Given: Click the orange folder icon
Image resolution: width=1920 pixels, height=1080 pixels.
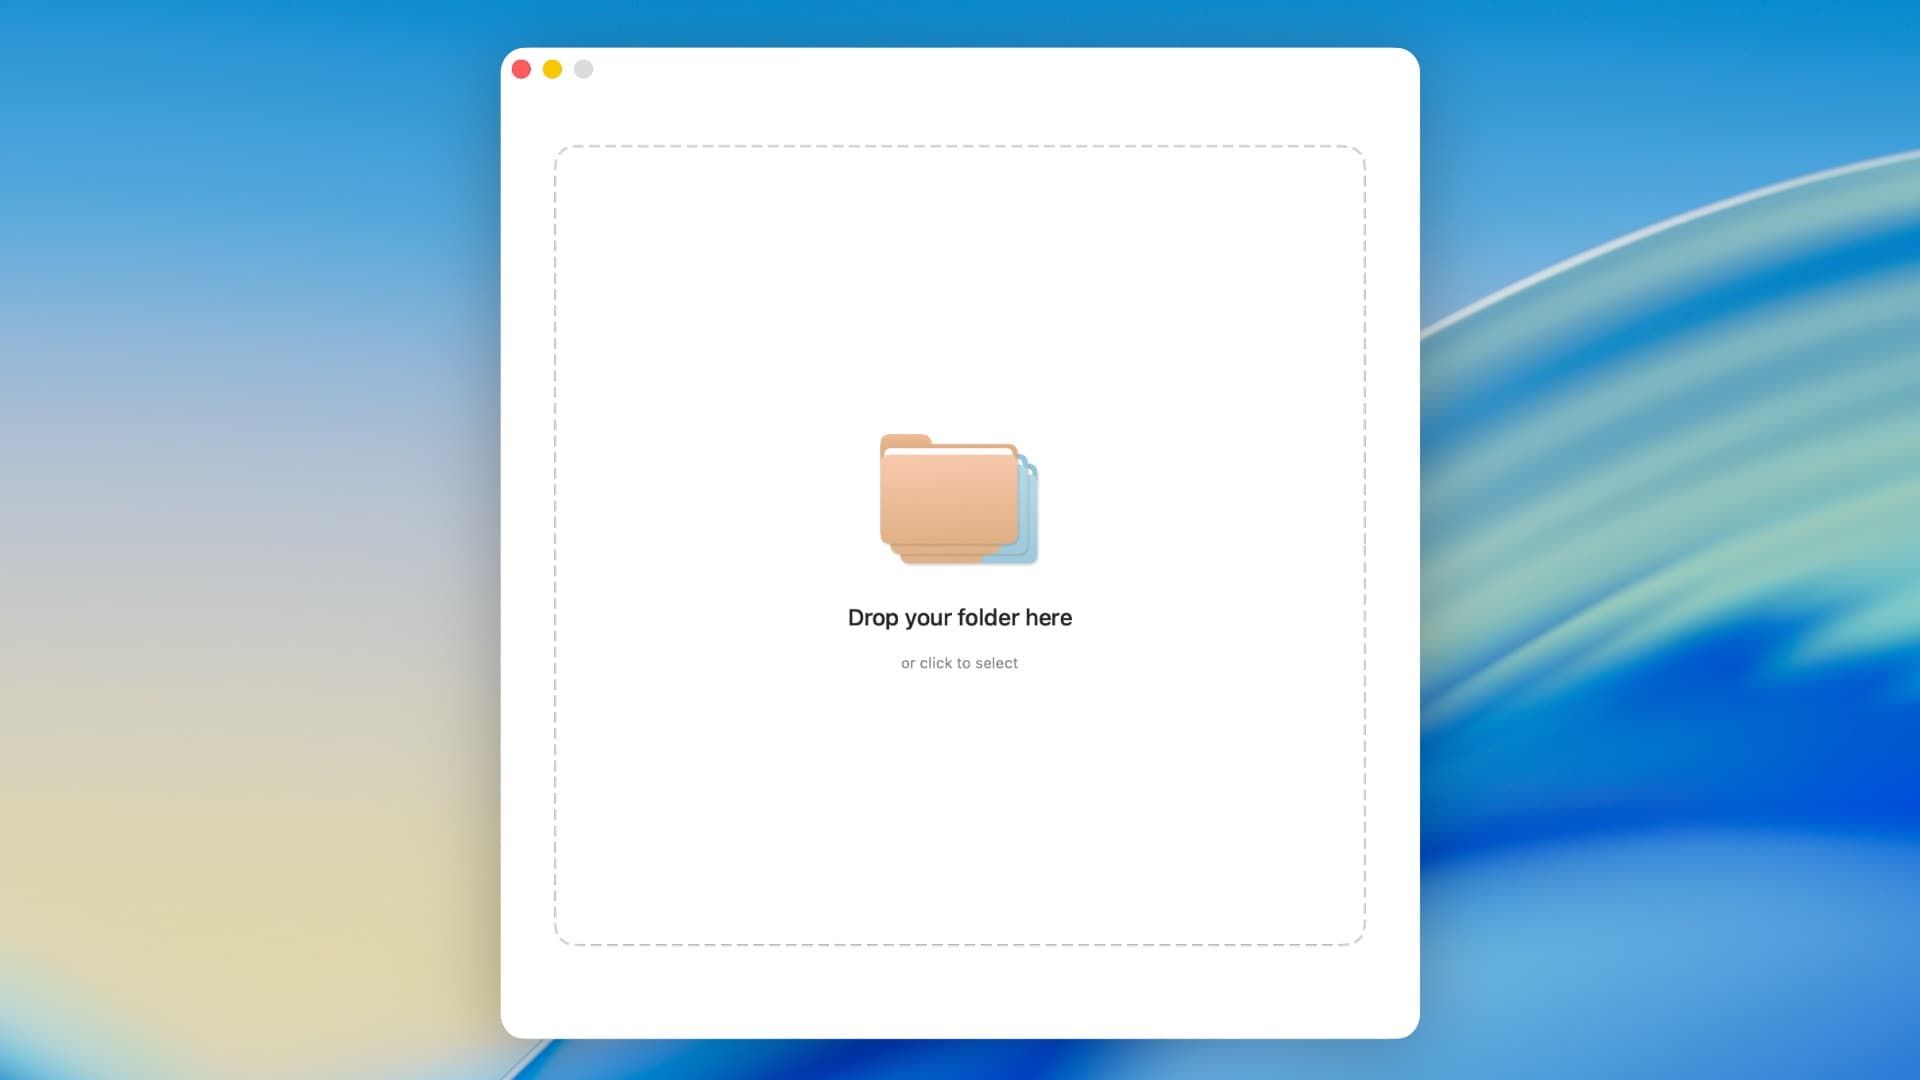Looking at the screenshot, I should (948, 498).
